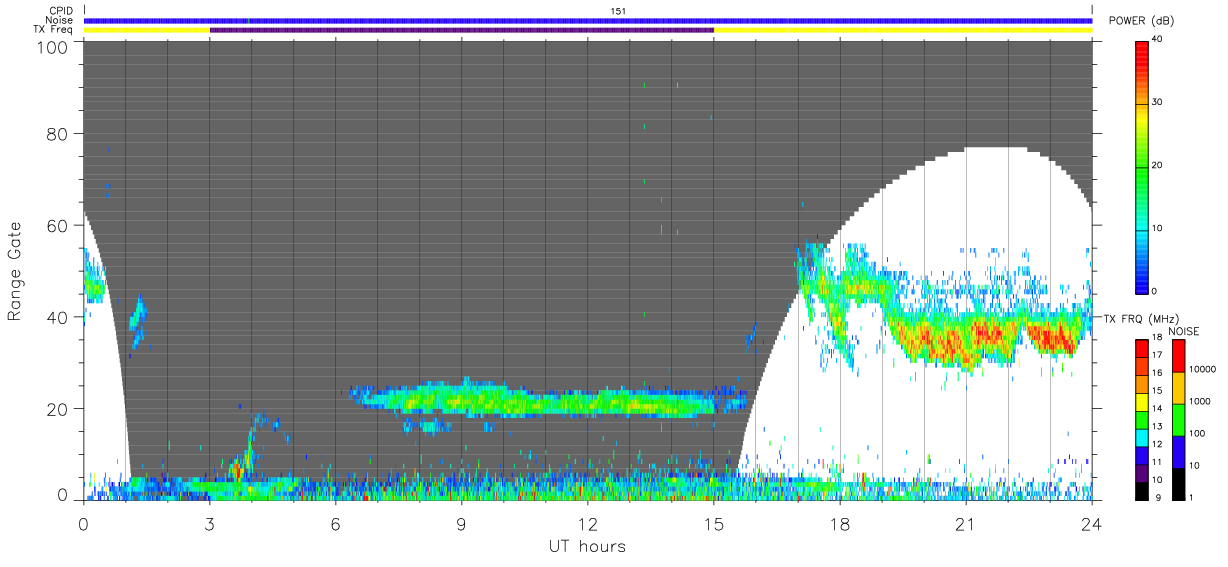Click the yellow TX Freq bar segment after 15 UT
The height and width of the screenshot is (567, 1228).
tap(903, 30)
